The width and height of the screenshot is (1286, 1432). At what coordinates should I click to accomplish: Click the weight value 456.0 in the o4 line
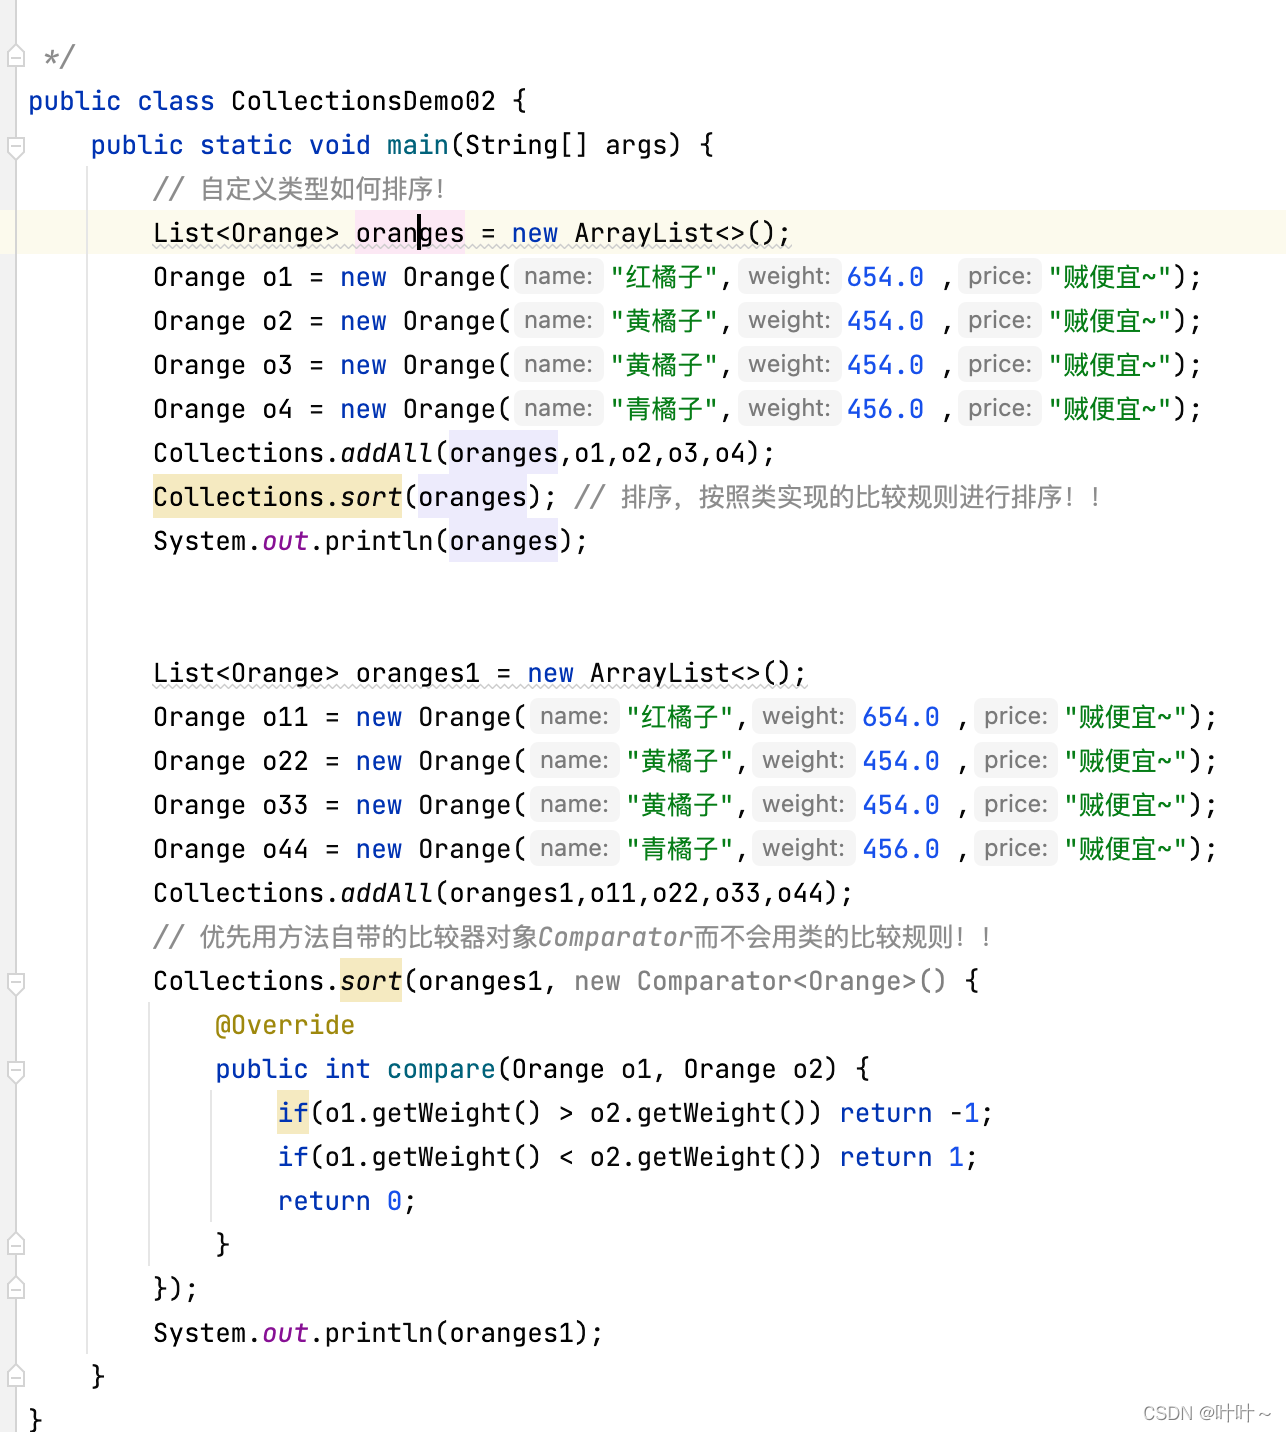coord(885,409)
